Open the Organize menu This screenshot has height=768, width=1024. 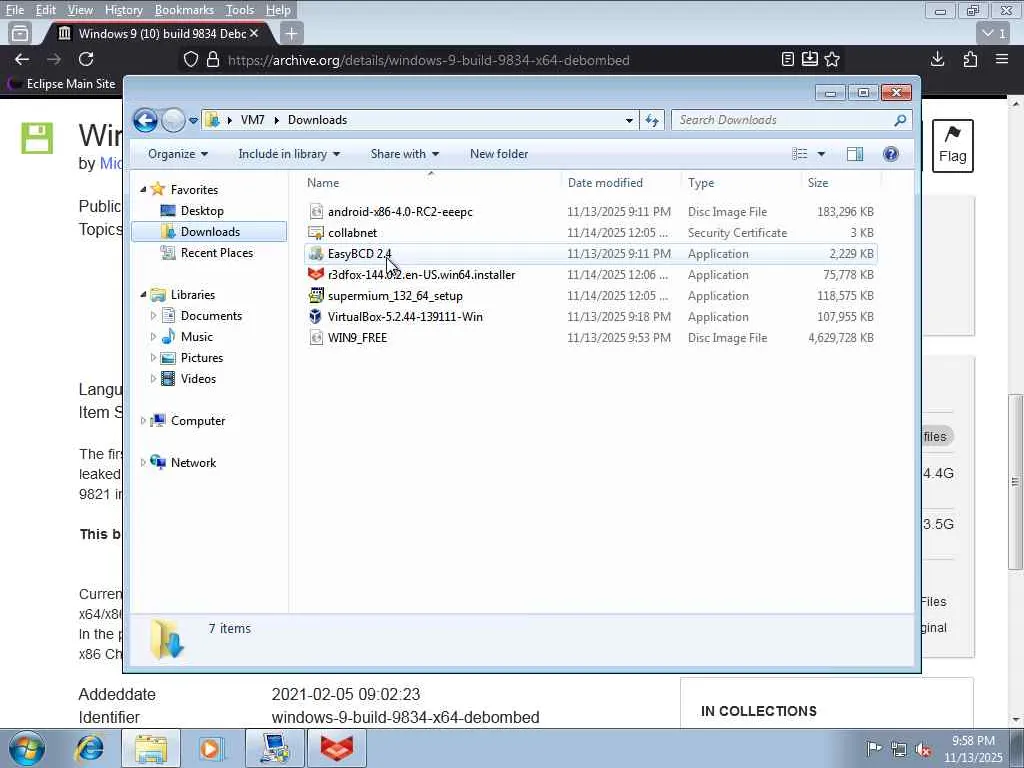tap(178, 154)
